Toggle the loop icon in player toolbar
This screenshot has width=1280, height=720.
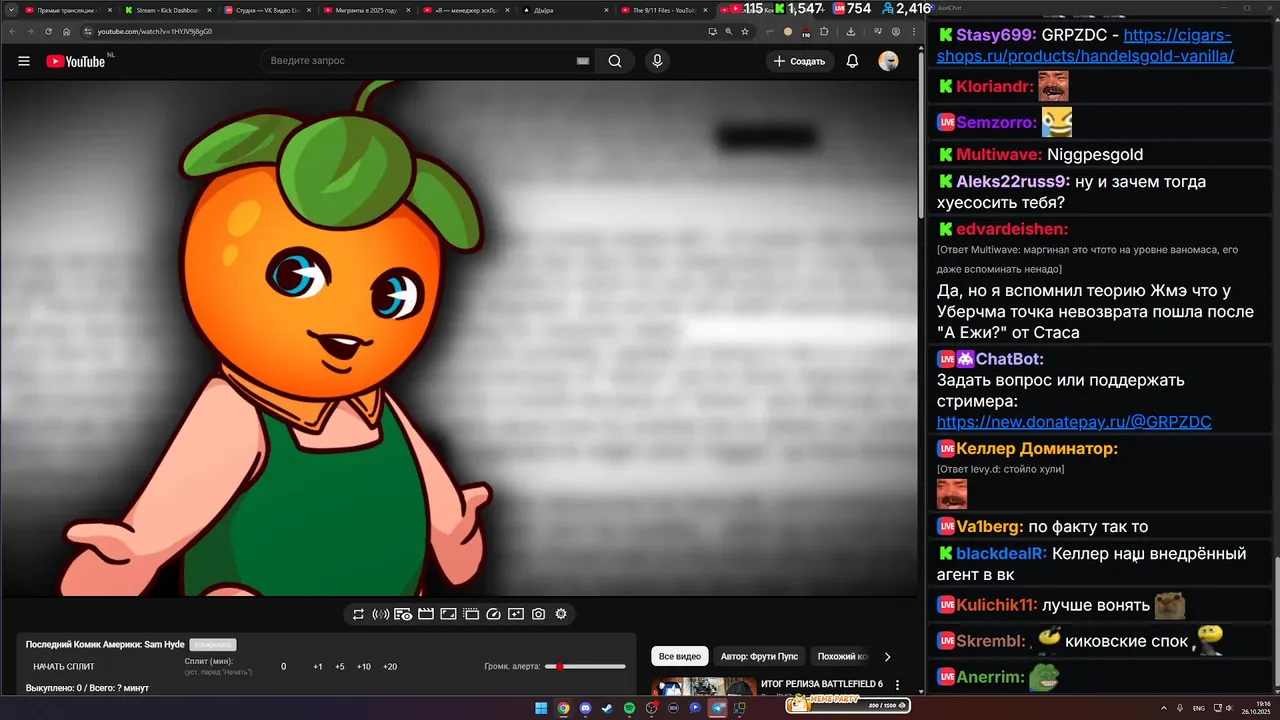click(x=358, y=614)
